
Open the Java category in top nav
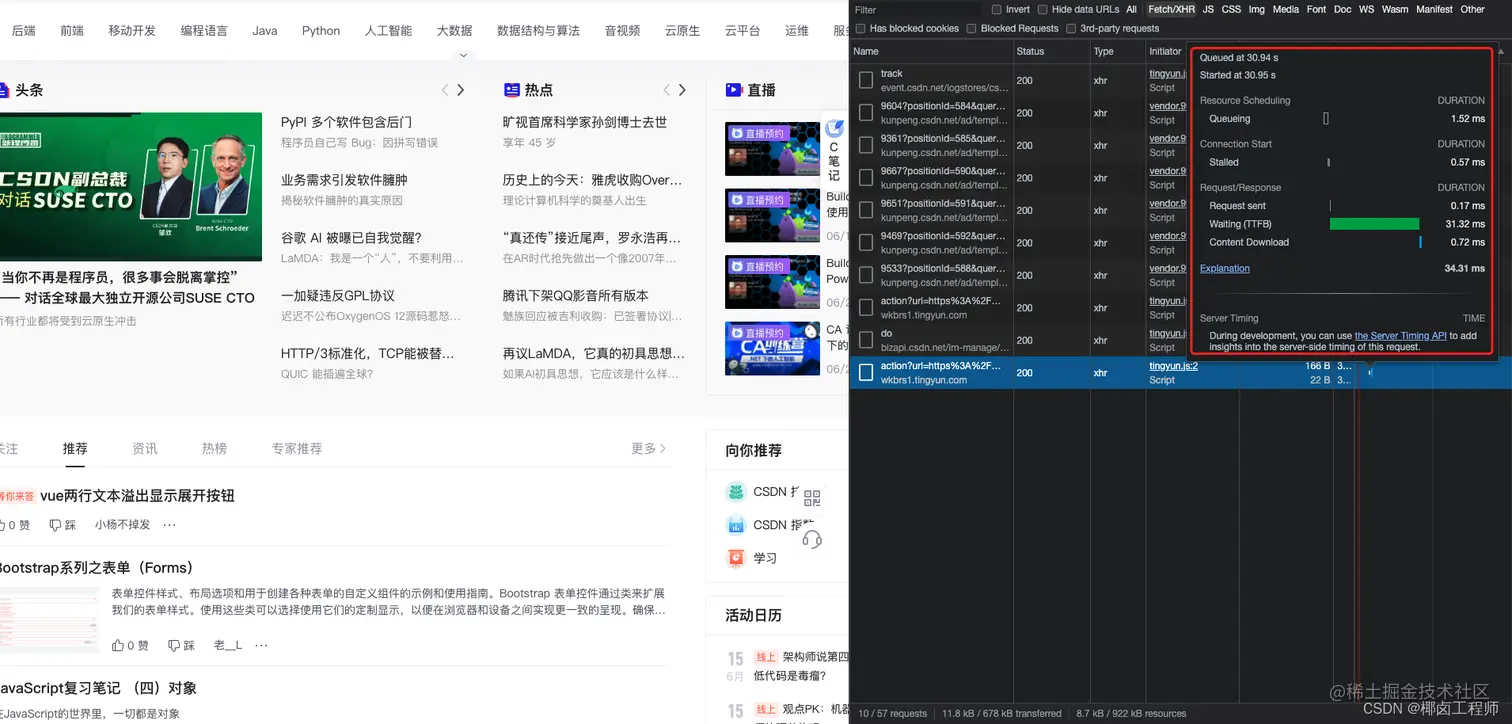pos(265,31)
